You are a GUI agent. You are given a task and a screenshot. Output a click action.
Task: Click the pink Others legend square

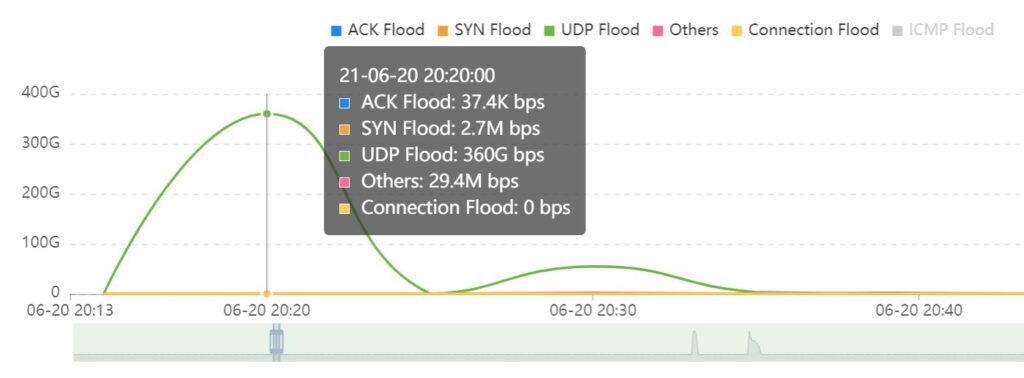click(658, 31)
